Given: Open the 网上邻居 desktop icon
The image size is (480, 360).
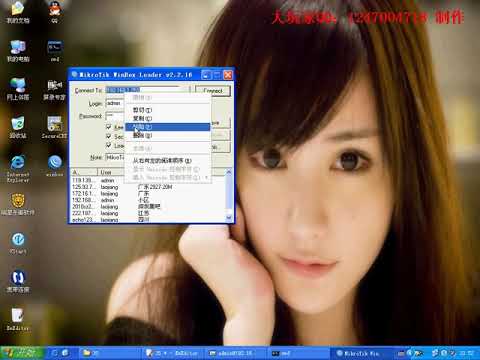Looking at the screenshot, I should (x=18, y=89).
